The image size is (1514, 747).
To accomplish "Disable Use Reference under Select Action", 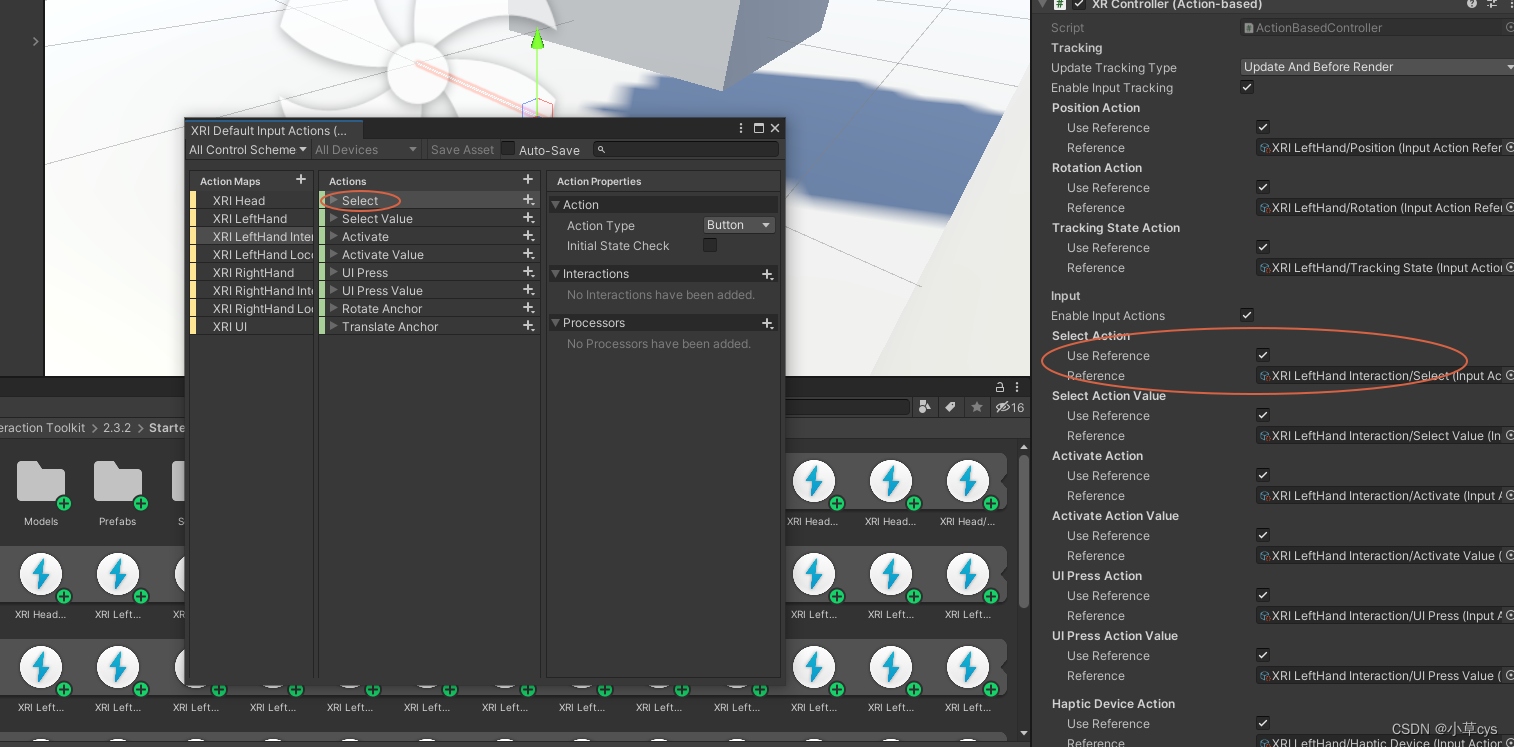I will pyautogui.click(x=1263, y=354).
